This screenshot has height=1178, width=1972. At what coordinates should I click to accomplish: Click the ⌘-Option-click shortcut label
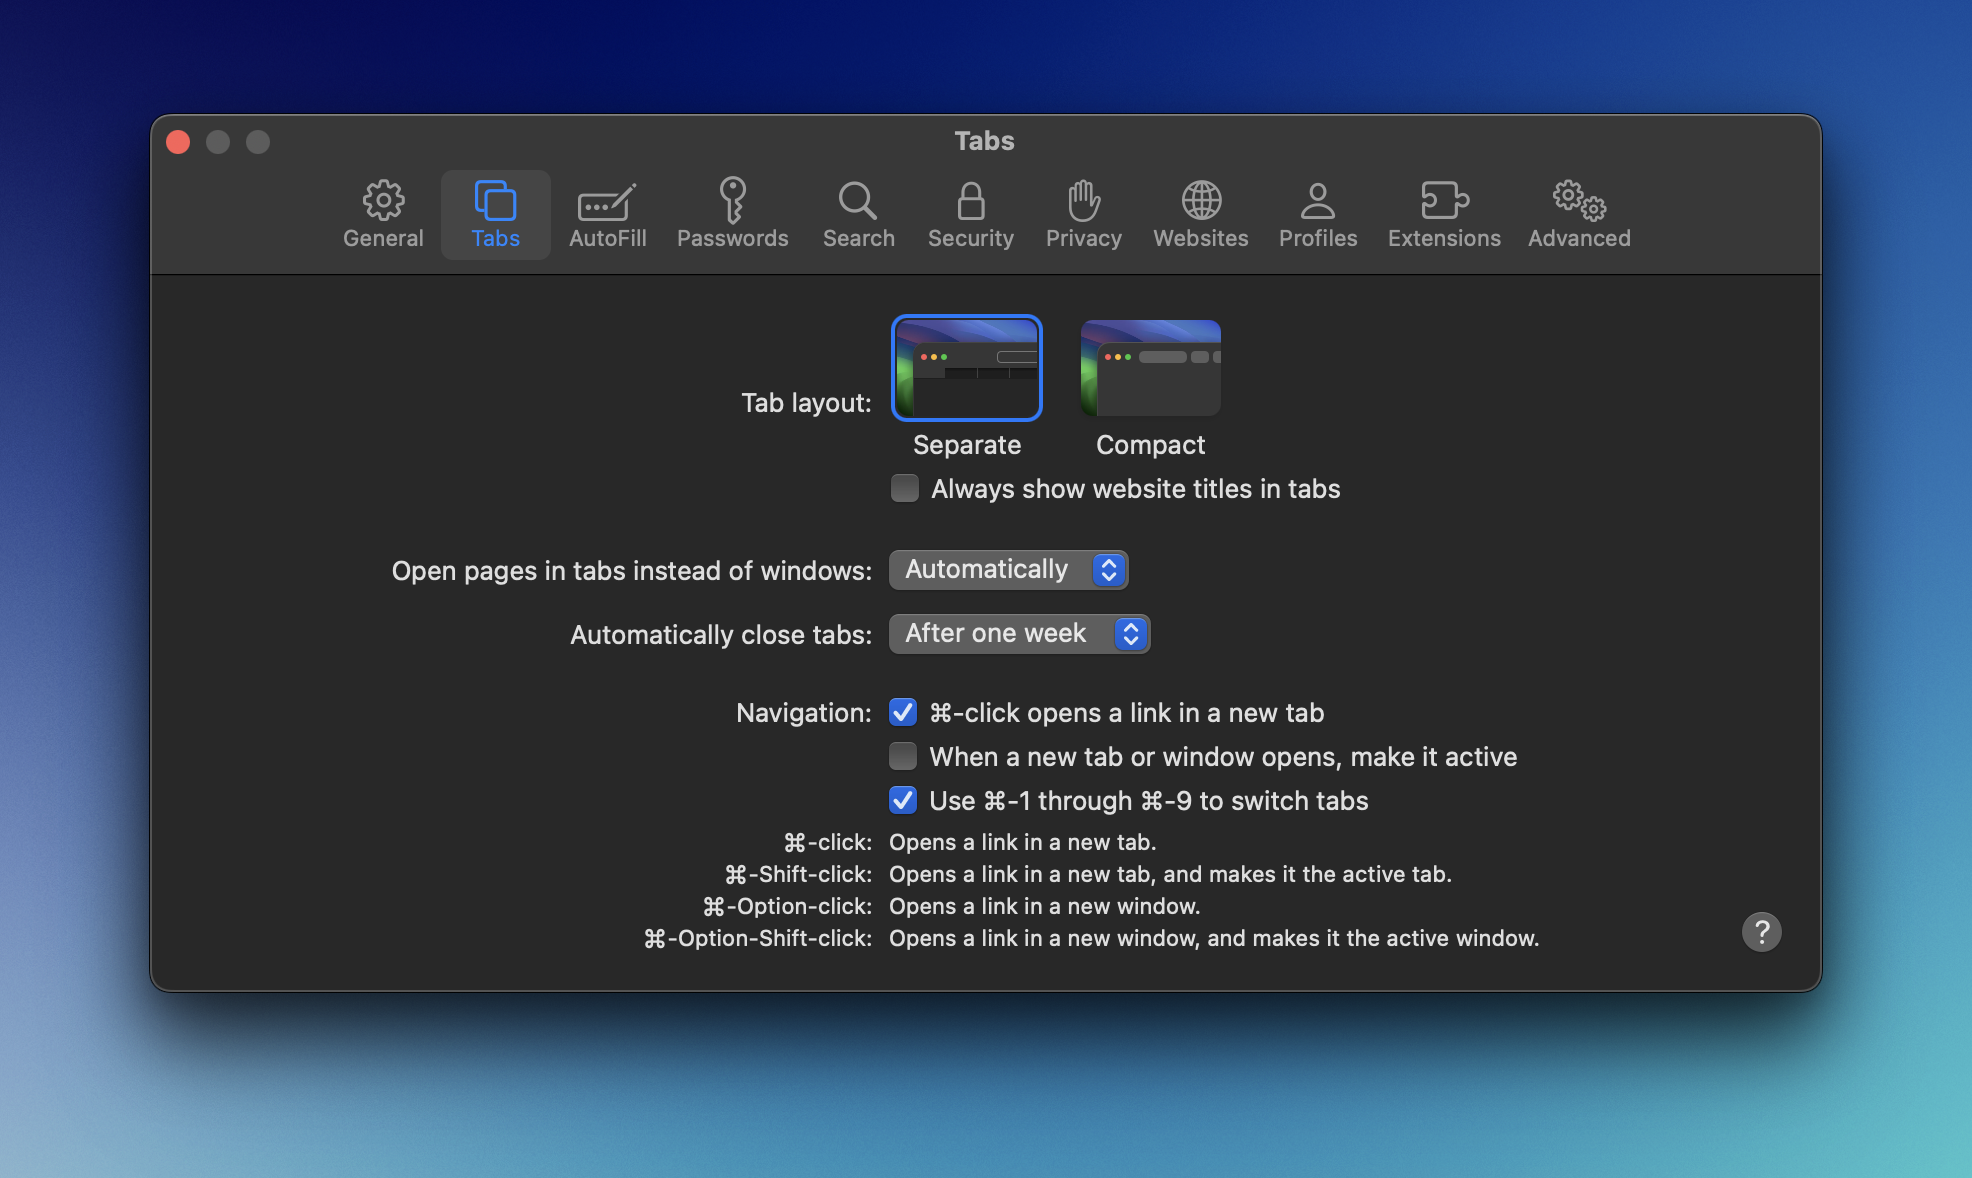click(787, 906)
